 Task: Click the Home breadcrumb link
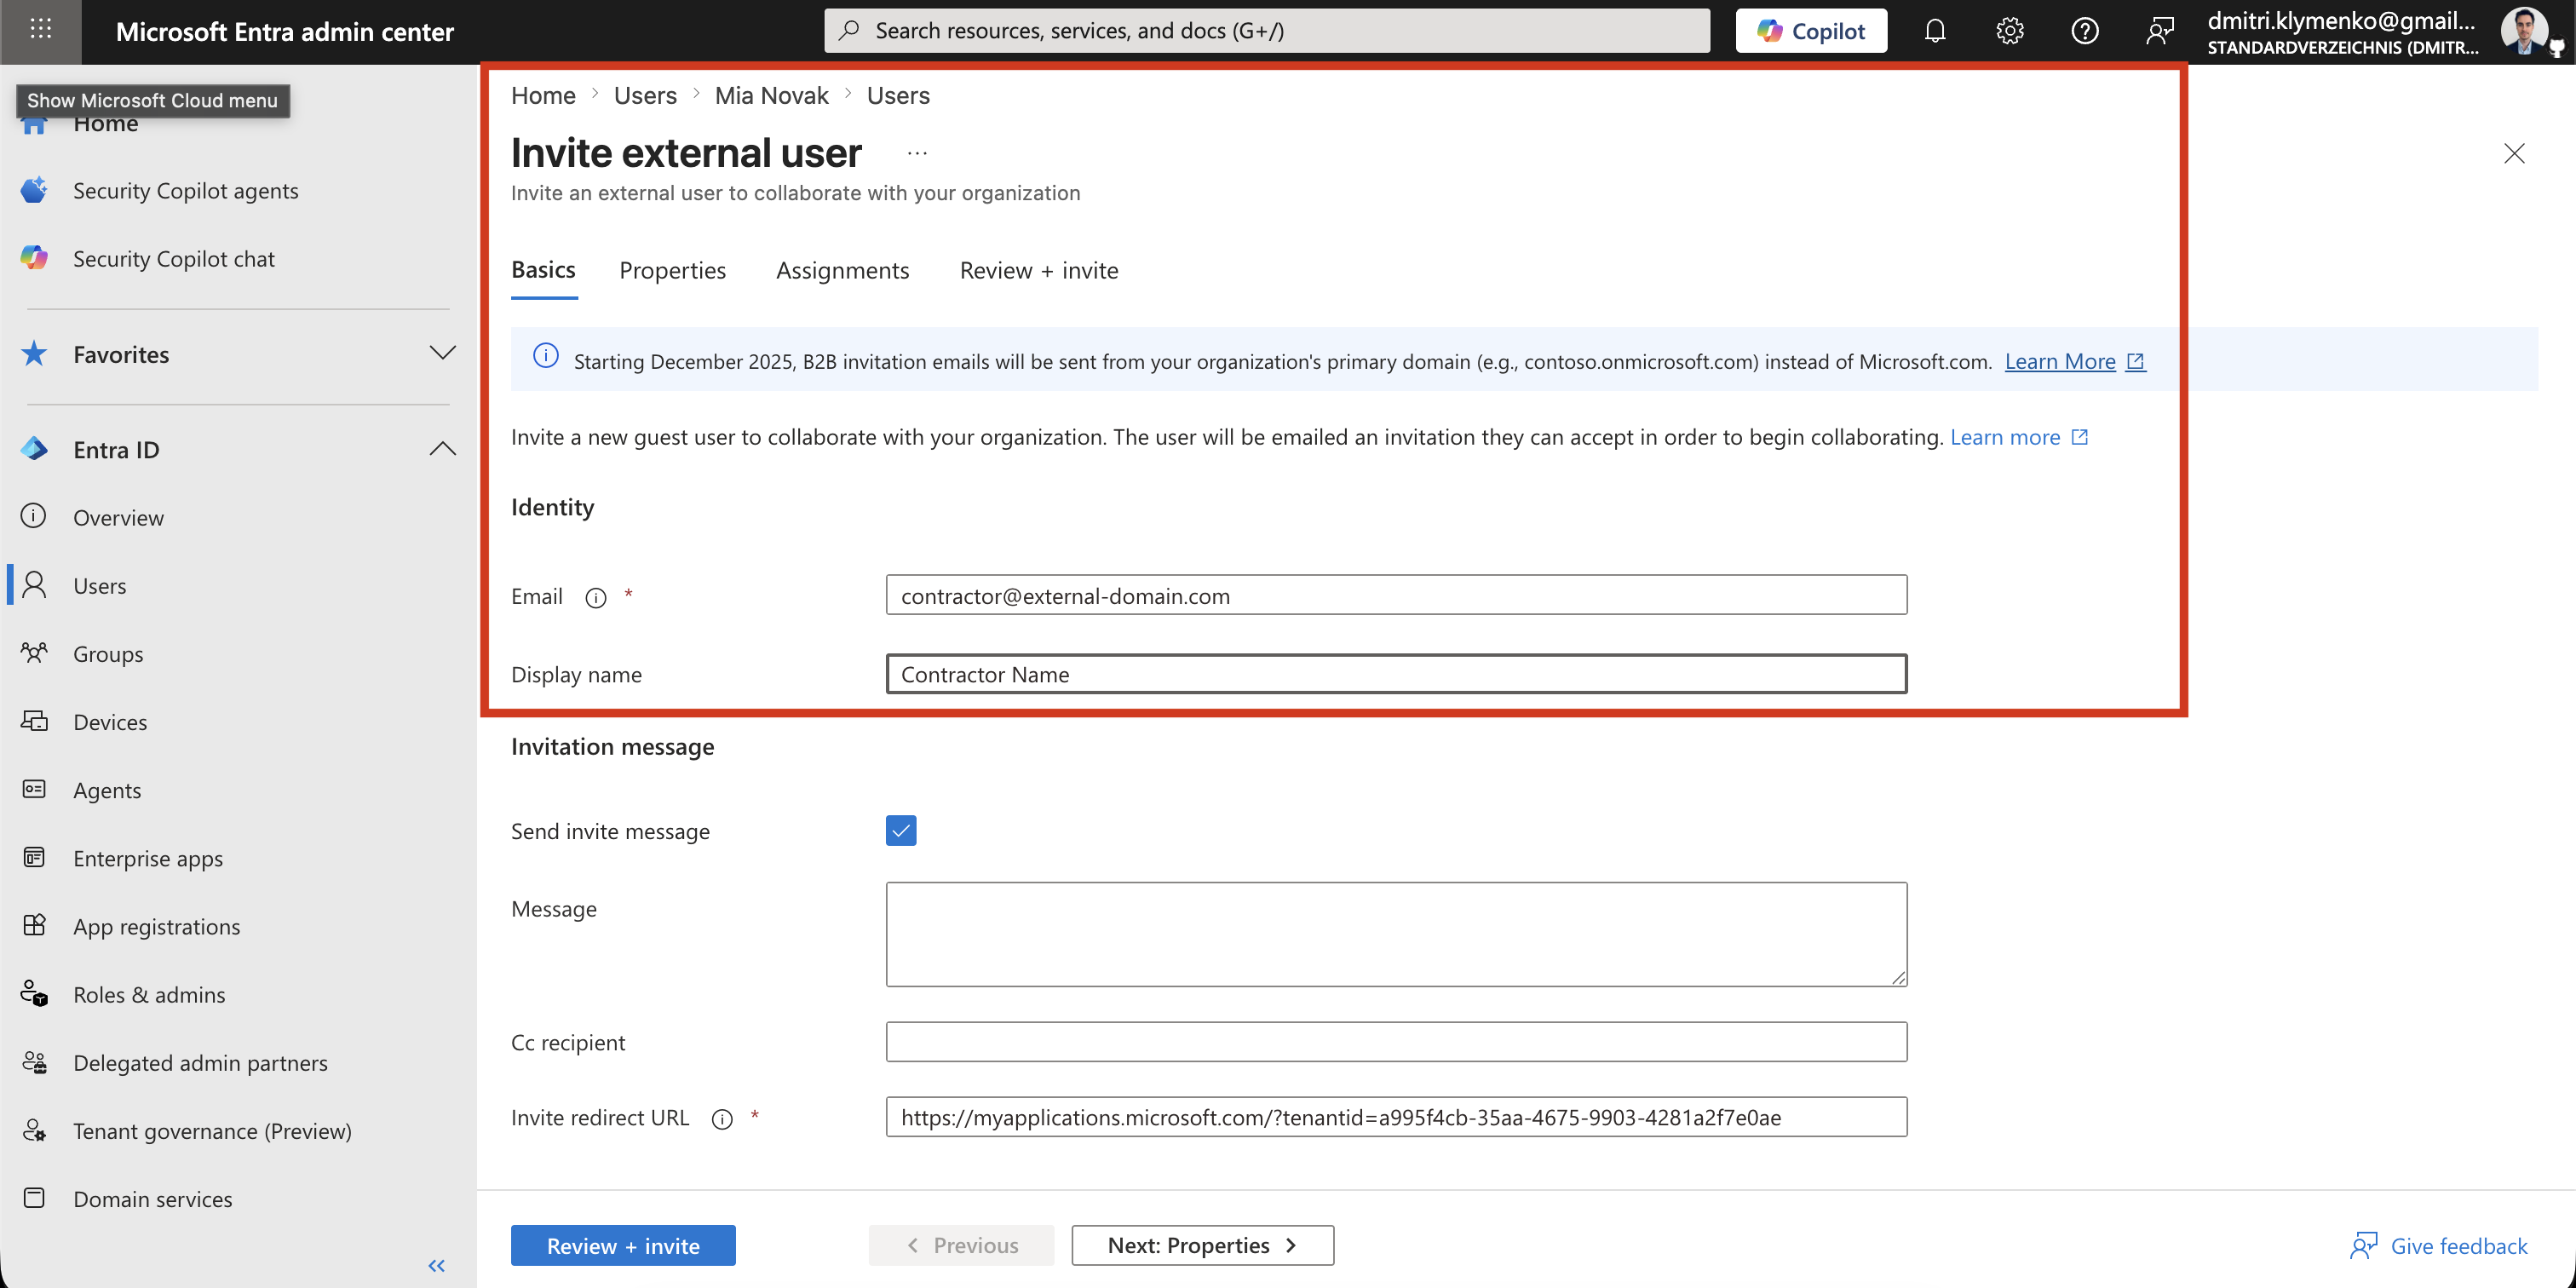(x=543, y=95)
